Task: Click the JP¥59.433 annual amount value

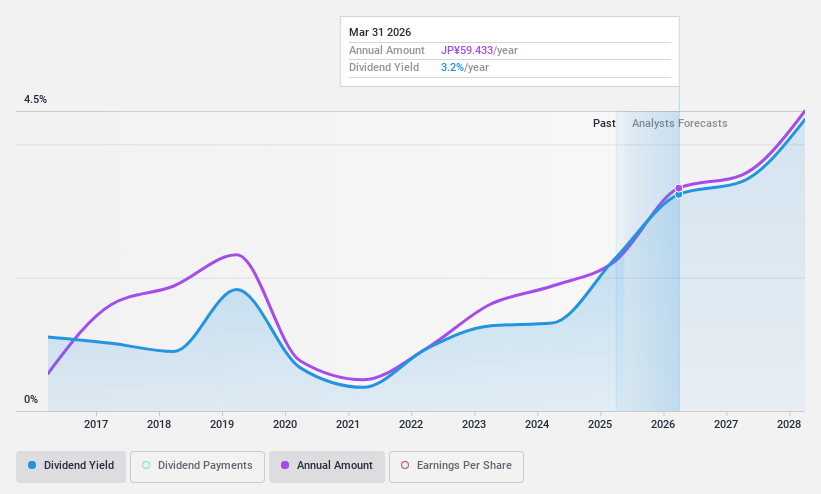Action: click(x=467, y=50)
